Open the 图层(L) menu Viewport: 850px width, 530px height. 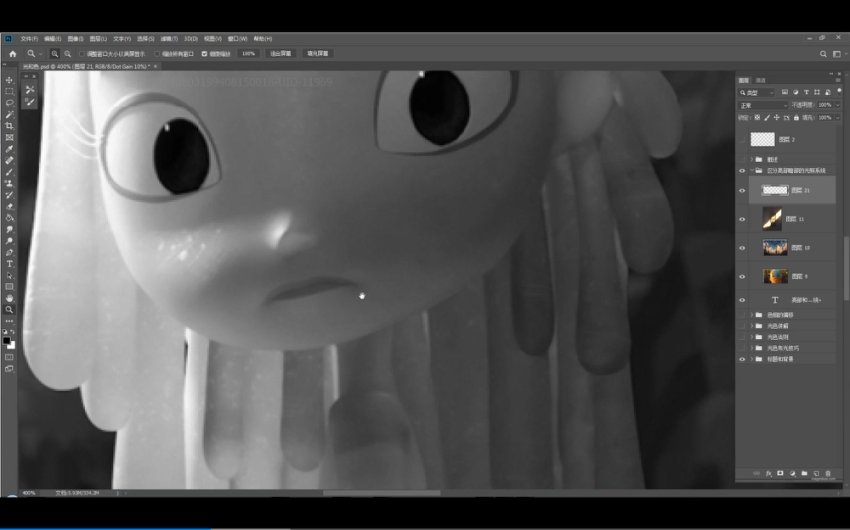point(98,39)
